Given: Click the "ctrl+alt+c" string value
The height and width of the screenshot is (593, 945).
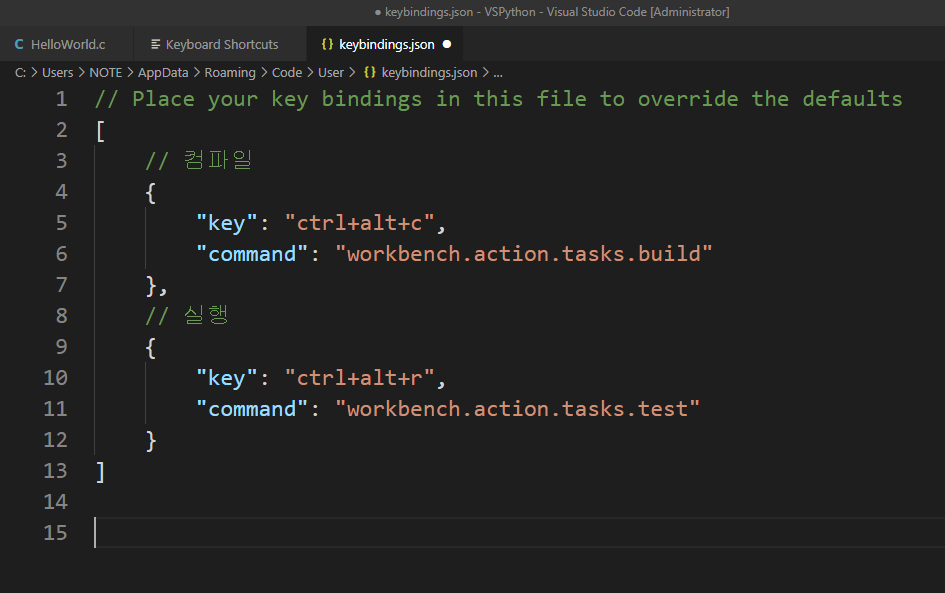Looking at the screenshot, I should pyautogui.click(x=359, y=223).
